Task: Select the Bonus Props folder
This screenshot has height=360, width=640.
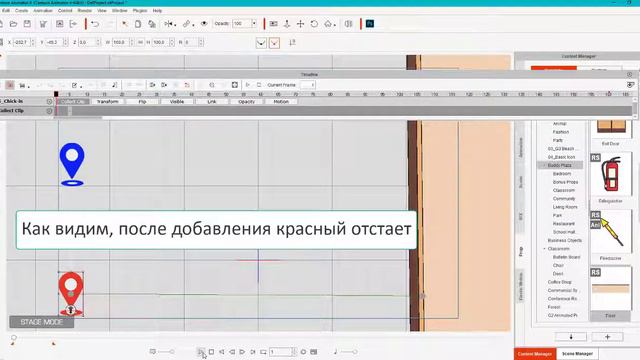Action: pyautogui.click(x=565, y=182)
